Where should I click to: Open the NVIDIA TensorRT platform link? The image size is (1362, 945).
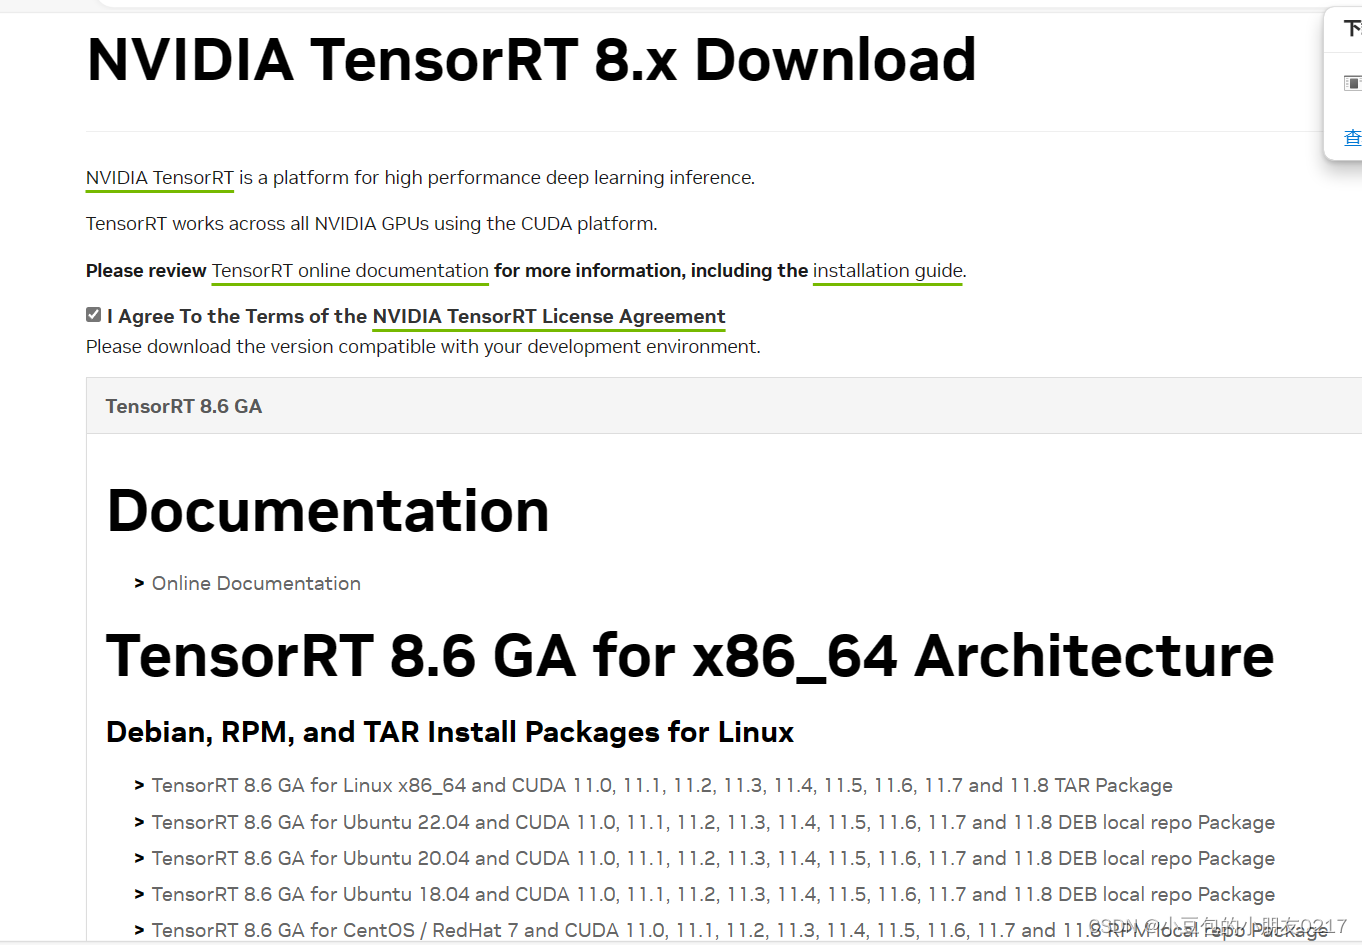[x=160, y=178]
